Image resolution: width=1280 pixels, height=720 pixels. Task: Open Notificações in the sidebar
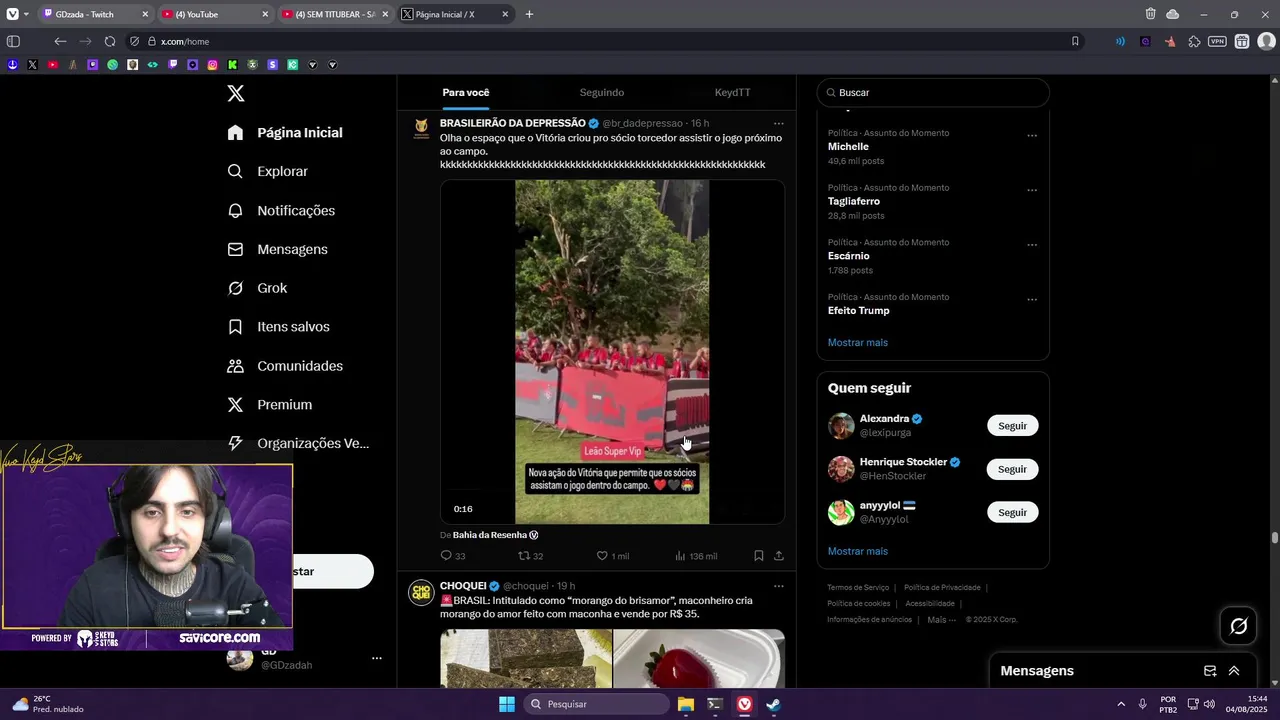pyautogui.click(x=281, y=210)
